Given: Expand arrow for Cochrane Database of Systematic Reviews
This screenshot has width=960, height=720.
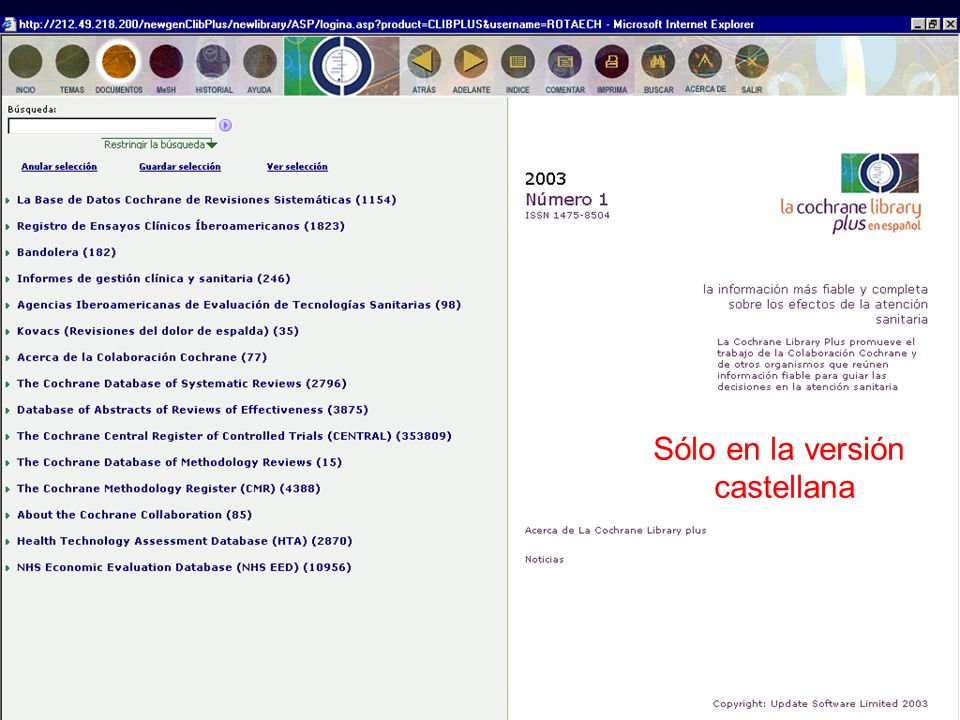Looking at the screenshot, I should pos(8,384).
